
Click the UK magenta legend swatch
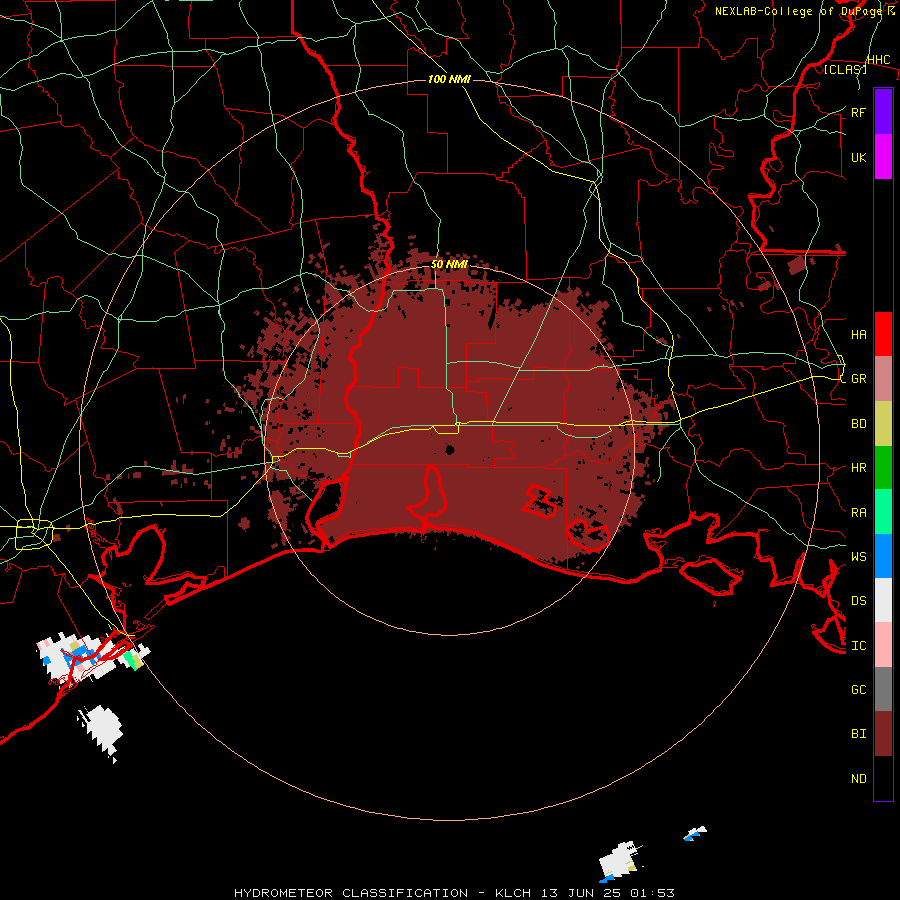883,157
